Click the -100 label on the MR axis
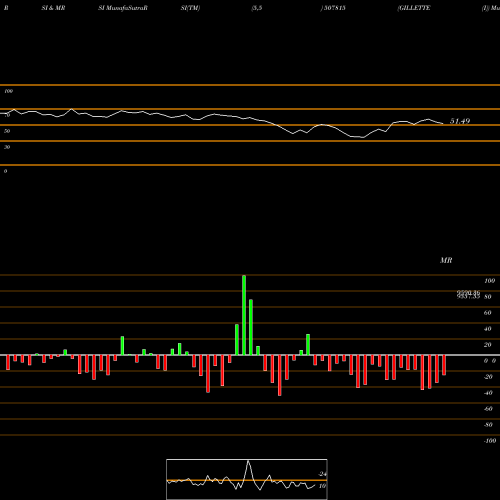The height and width of the screenshot is (500, 500). click(x=490, y=441)
